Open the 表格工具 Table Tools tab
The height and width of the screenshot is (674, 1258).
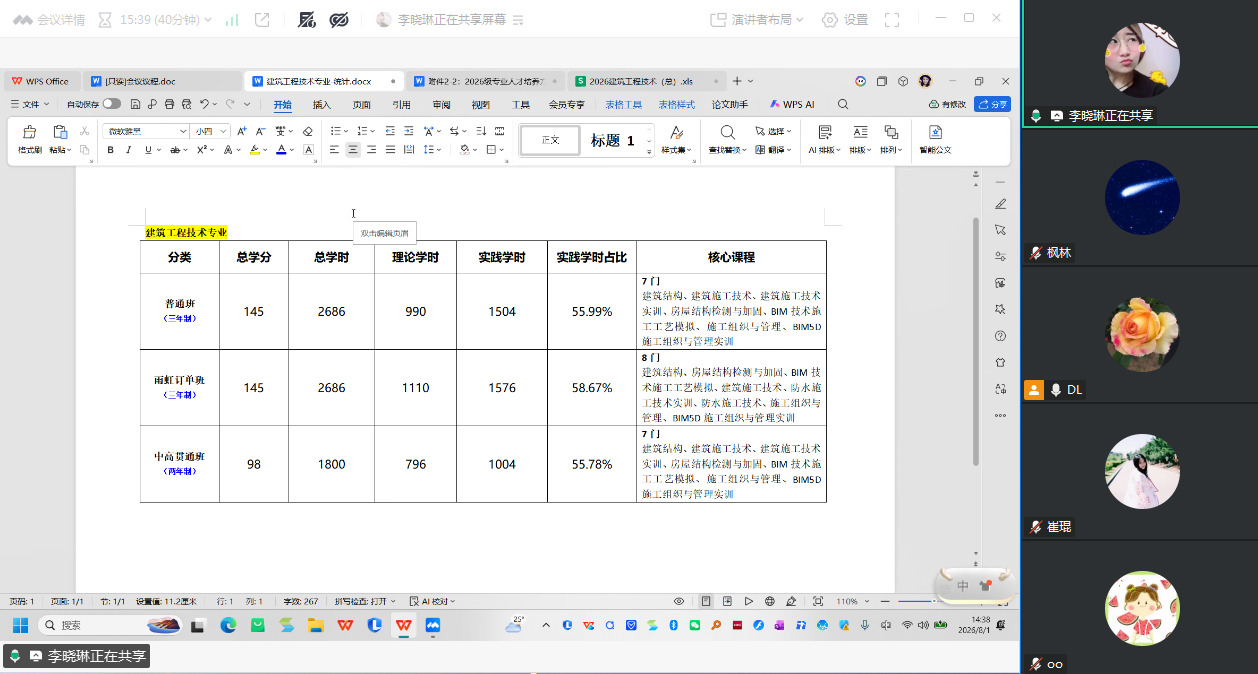point(624,104)
